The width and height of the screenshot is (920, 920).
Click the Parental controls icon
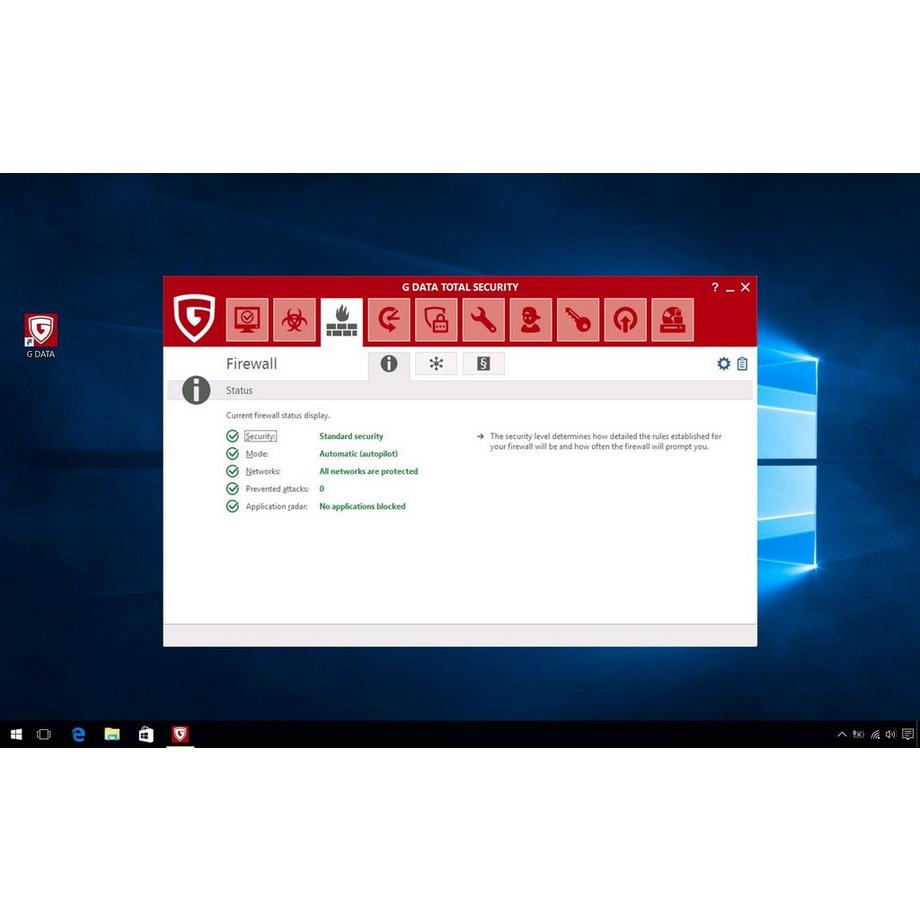[x=531, y=319]
